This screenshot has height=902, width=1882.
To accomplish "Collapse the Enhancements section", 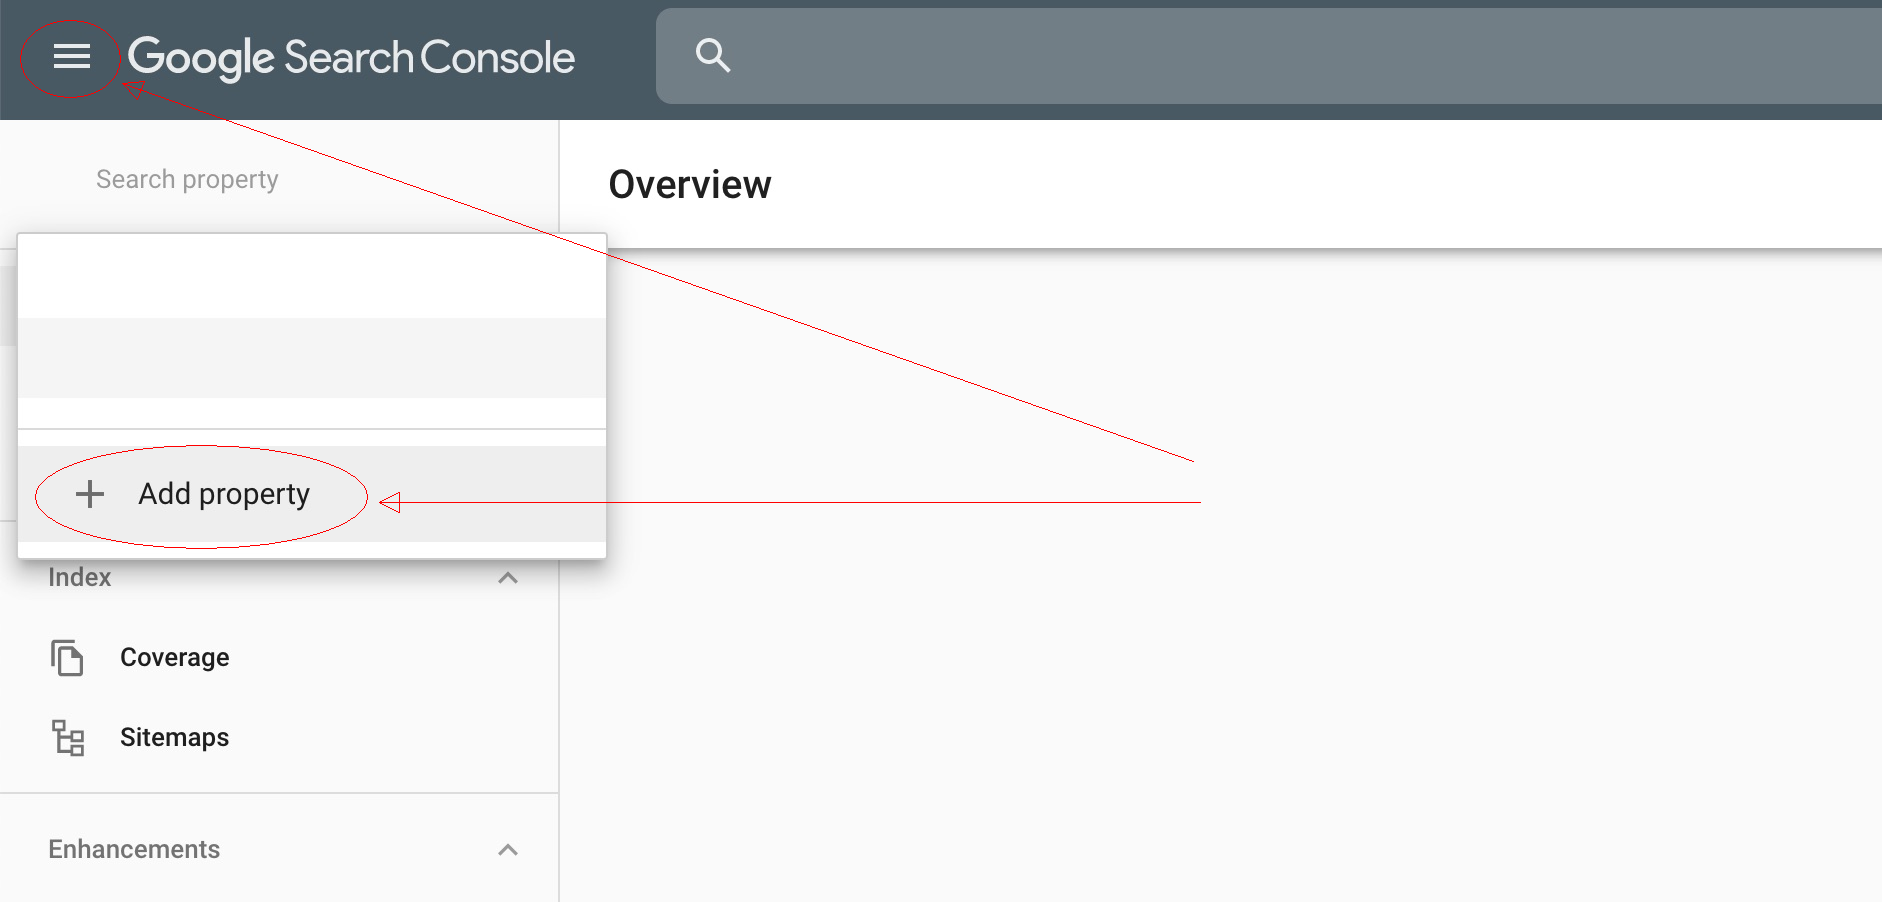I will 510,850.
